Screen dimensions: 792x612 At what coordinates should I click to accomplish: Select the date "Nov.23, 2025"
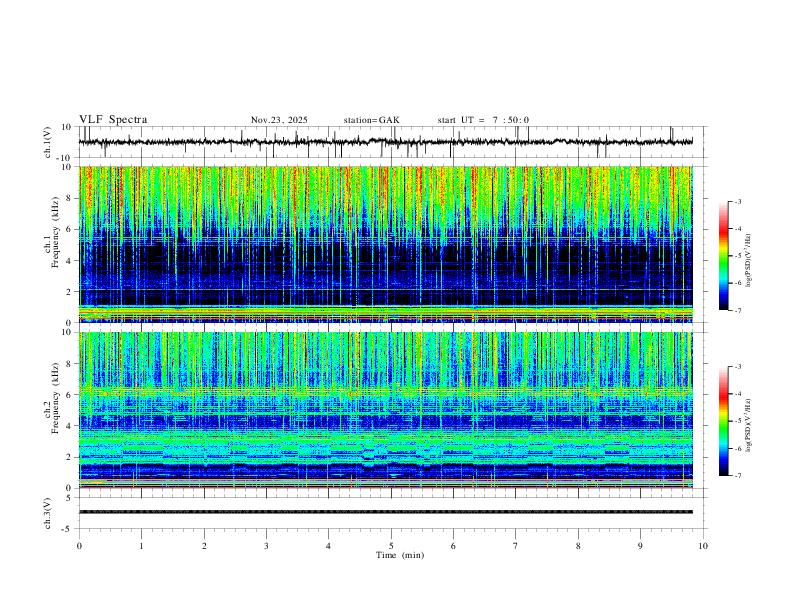279,120
